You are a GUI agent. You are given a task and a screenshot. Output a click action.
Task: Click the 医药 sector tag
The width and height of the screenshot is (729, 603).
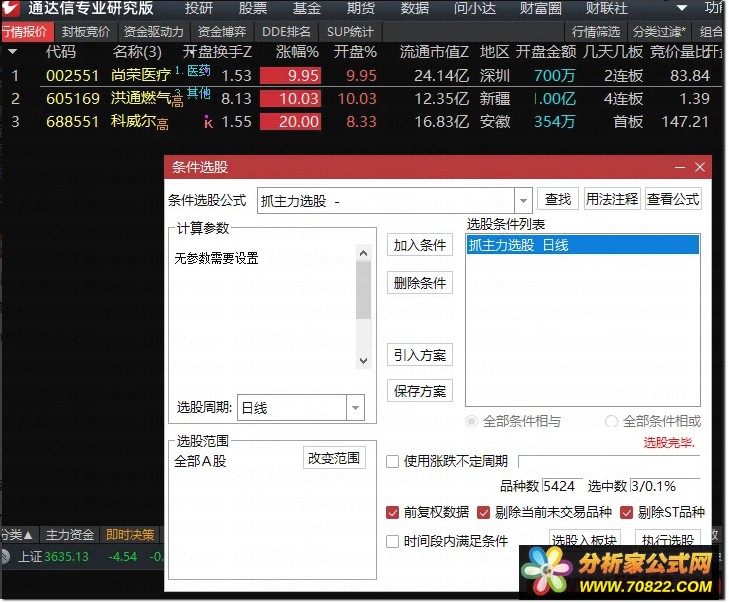point(199,70)
